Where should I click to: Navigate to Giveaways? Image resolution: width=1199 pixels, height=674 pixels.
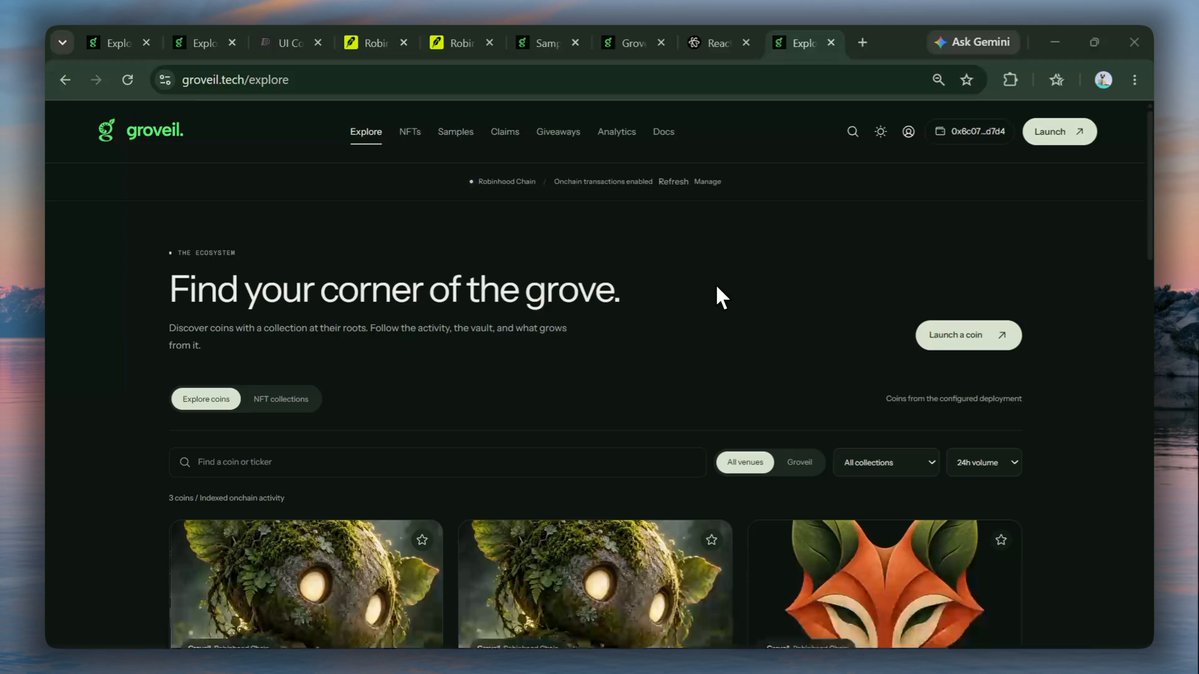point(558,132)
